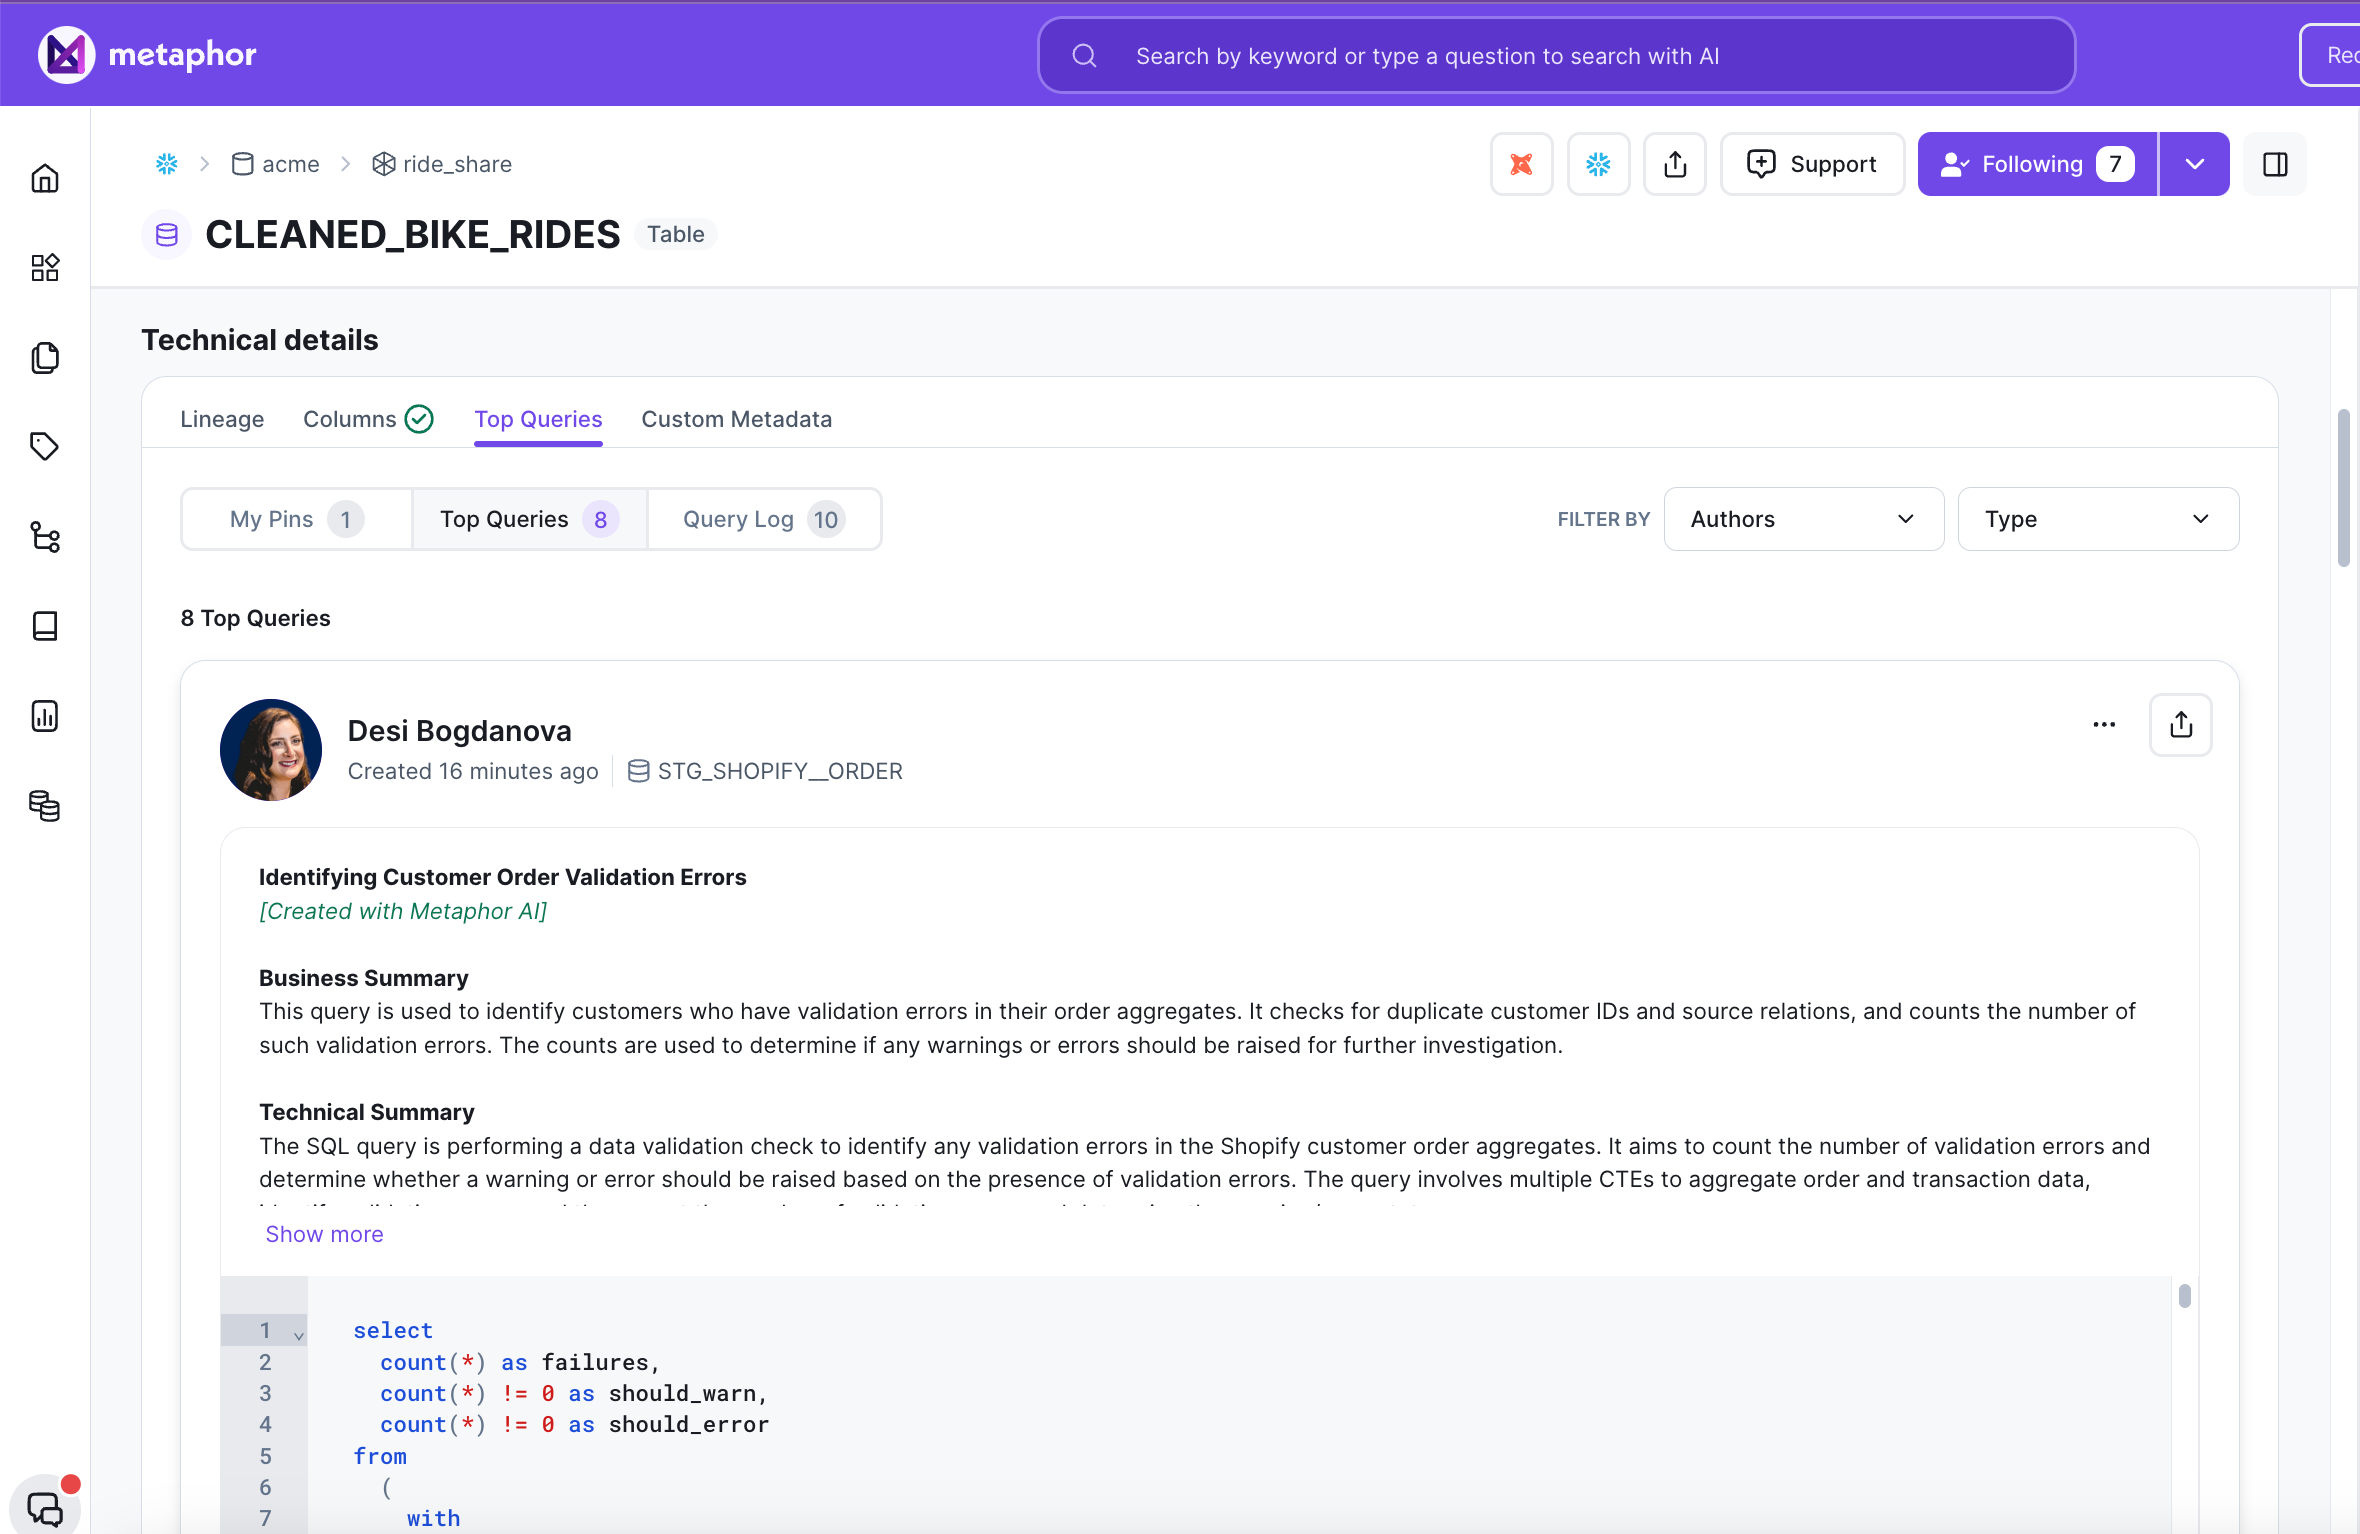Select the Top Queries 8 segment
The width and height of the screenshot is (2360, 1534).
[530, 519]
